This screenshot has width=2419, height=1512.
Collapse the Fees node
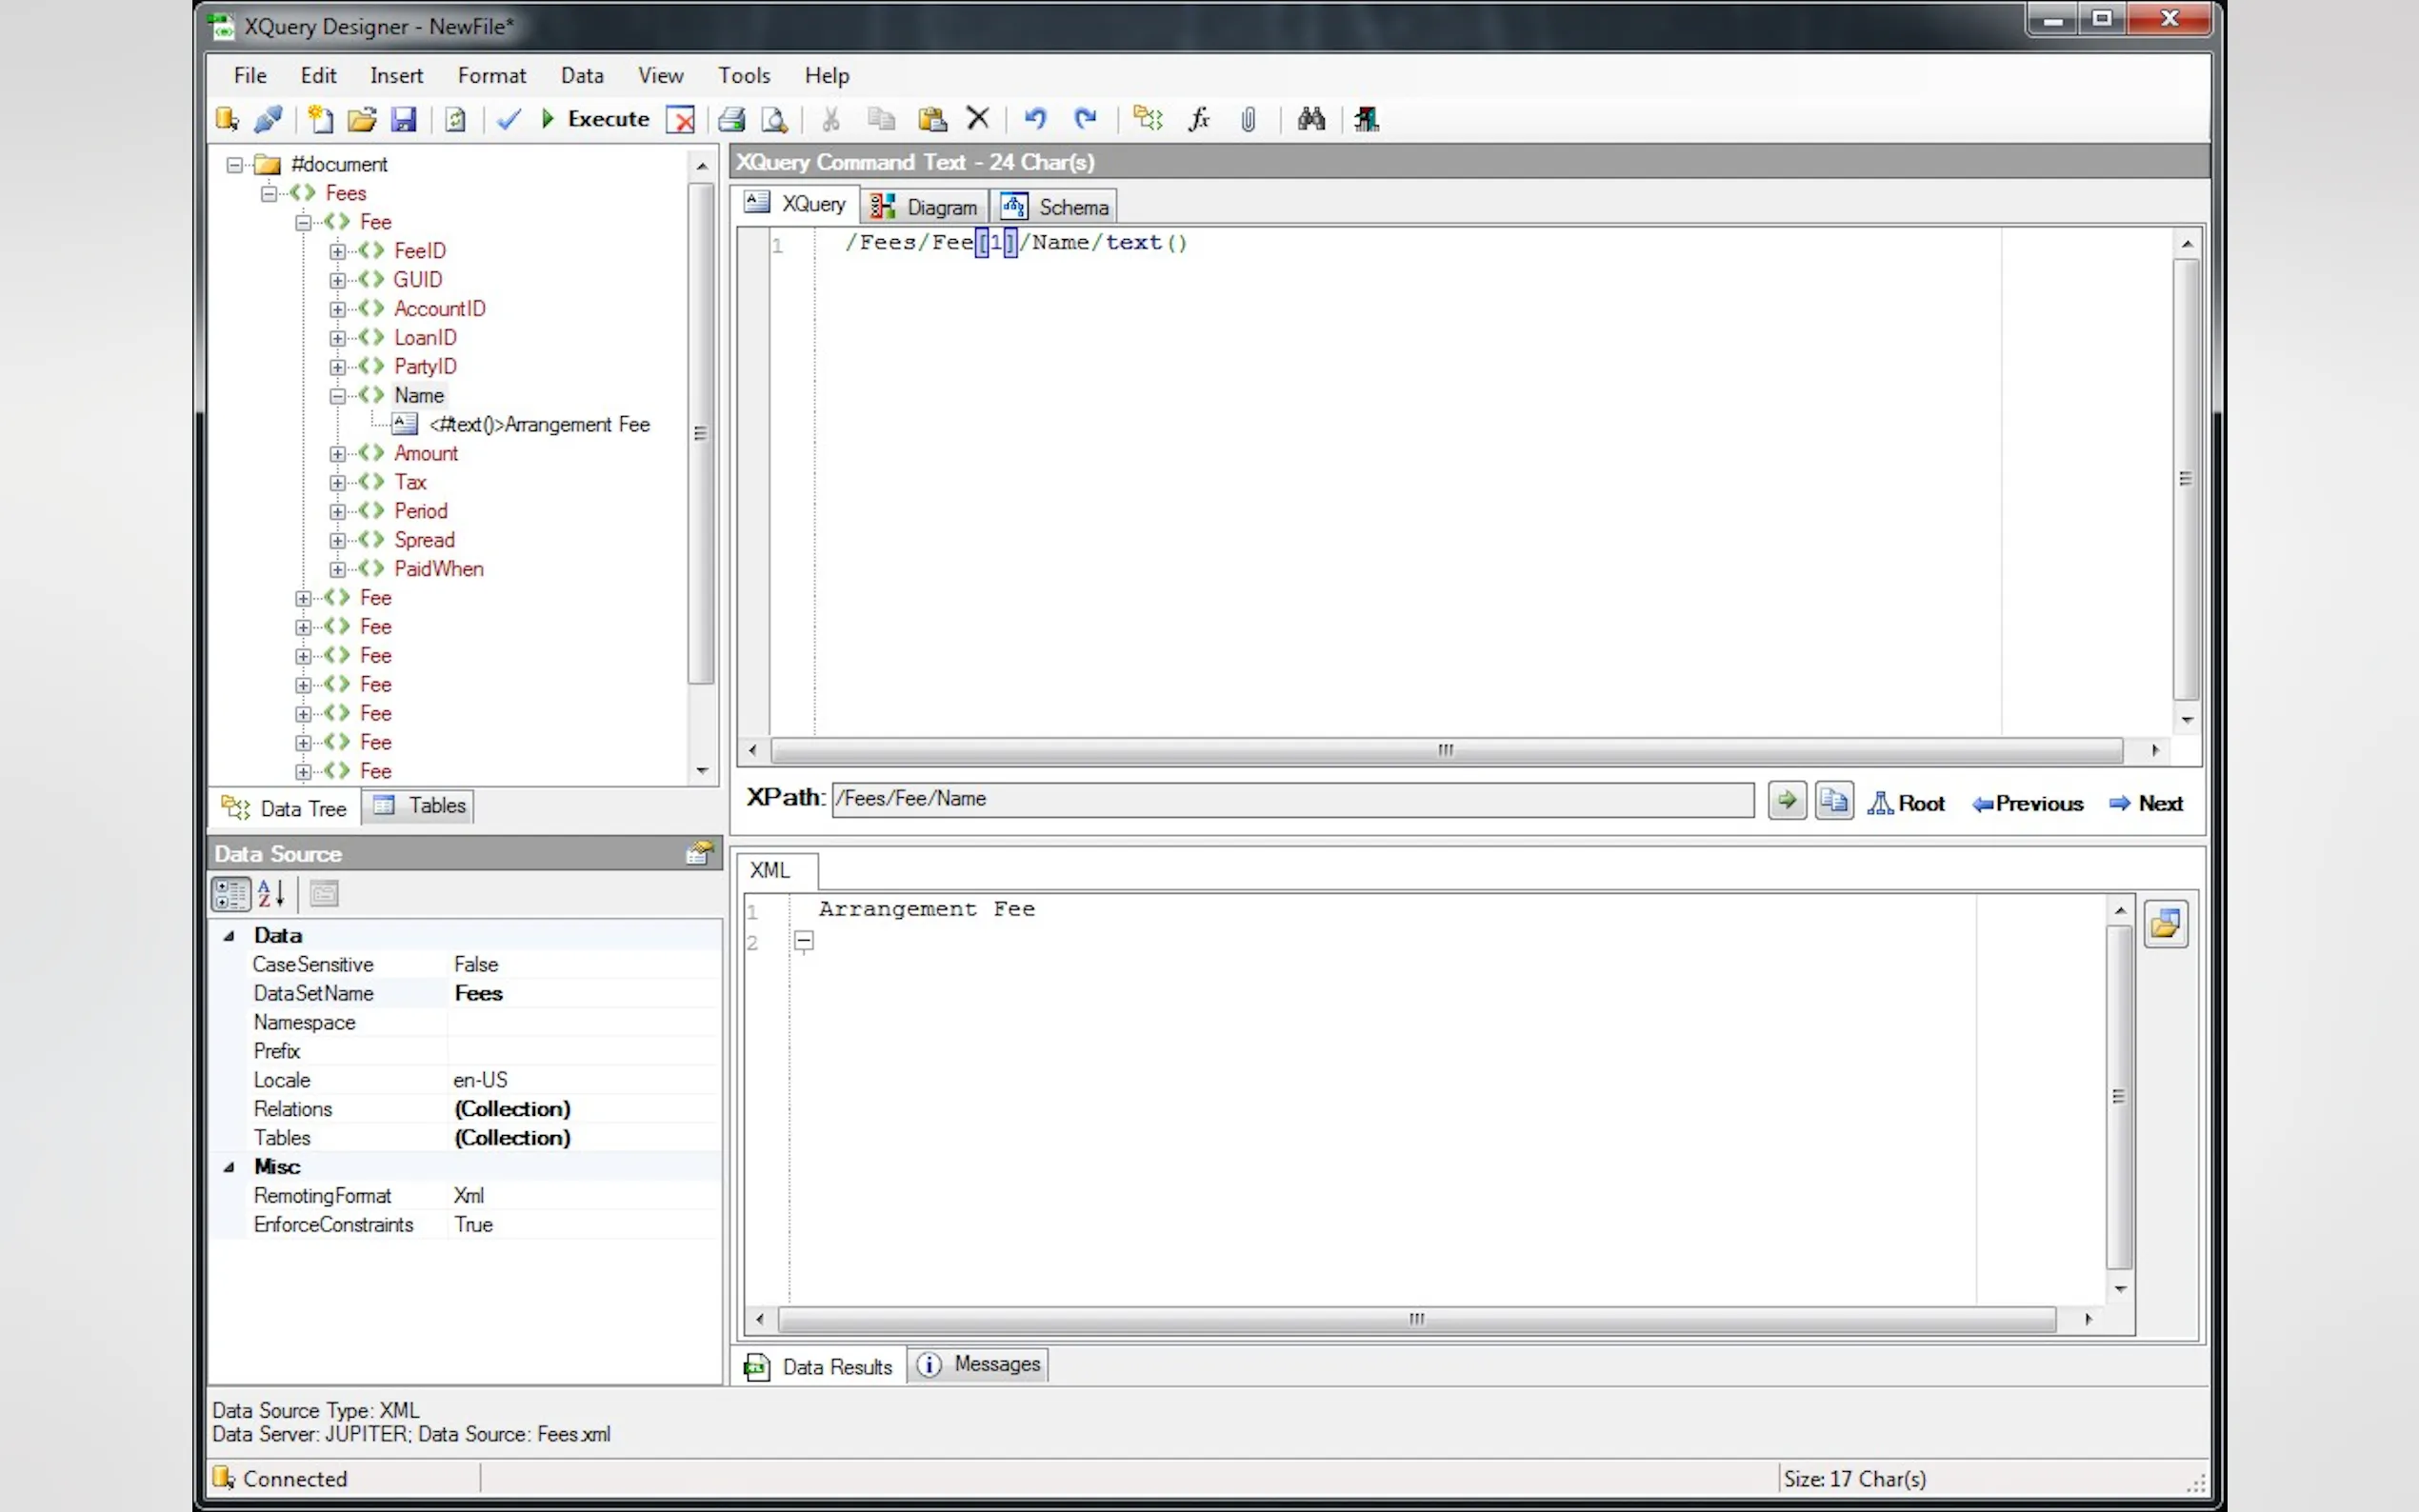269,194
